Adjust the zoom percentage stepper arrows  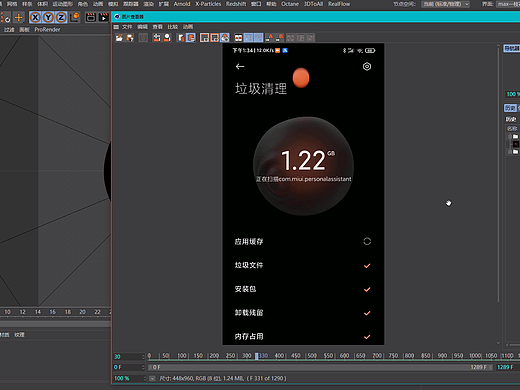145,378
